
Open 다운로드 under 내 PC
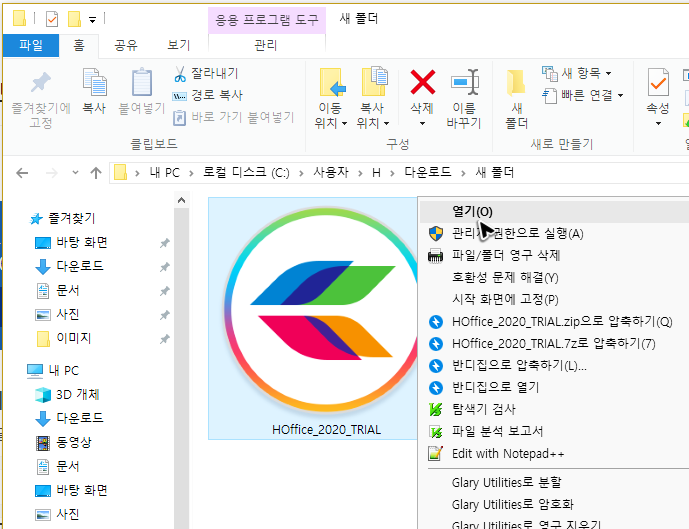pyautogui.click(x=80, y=418)
